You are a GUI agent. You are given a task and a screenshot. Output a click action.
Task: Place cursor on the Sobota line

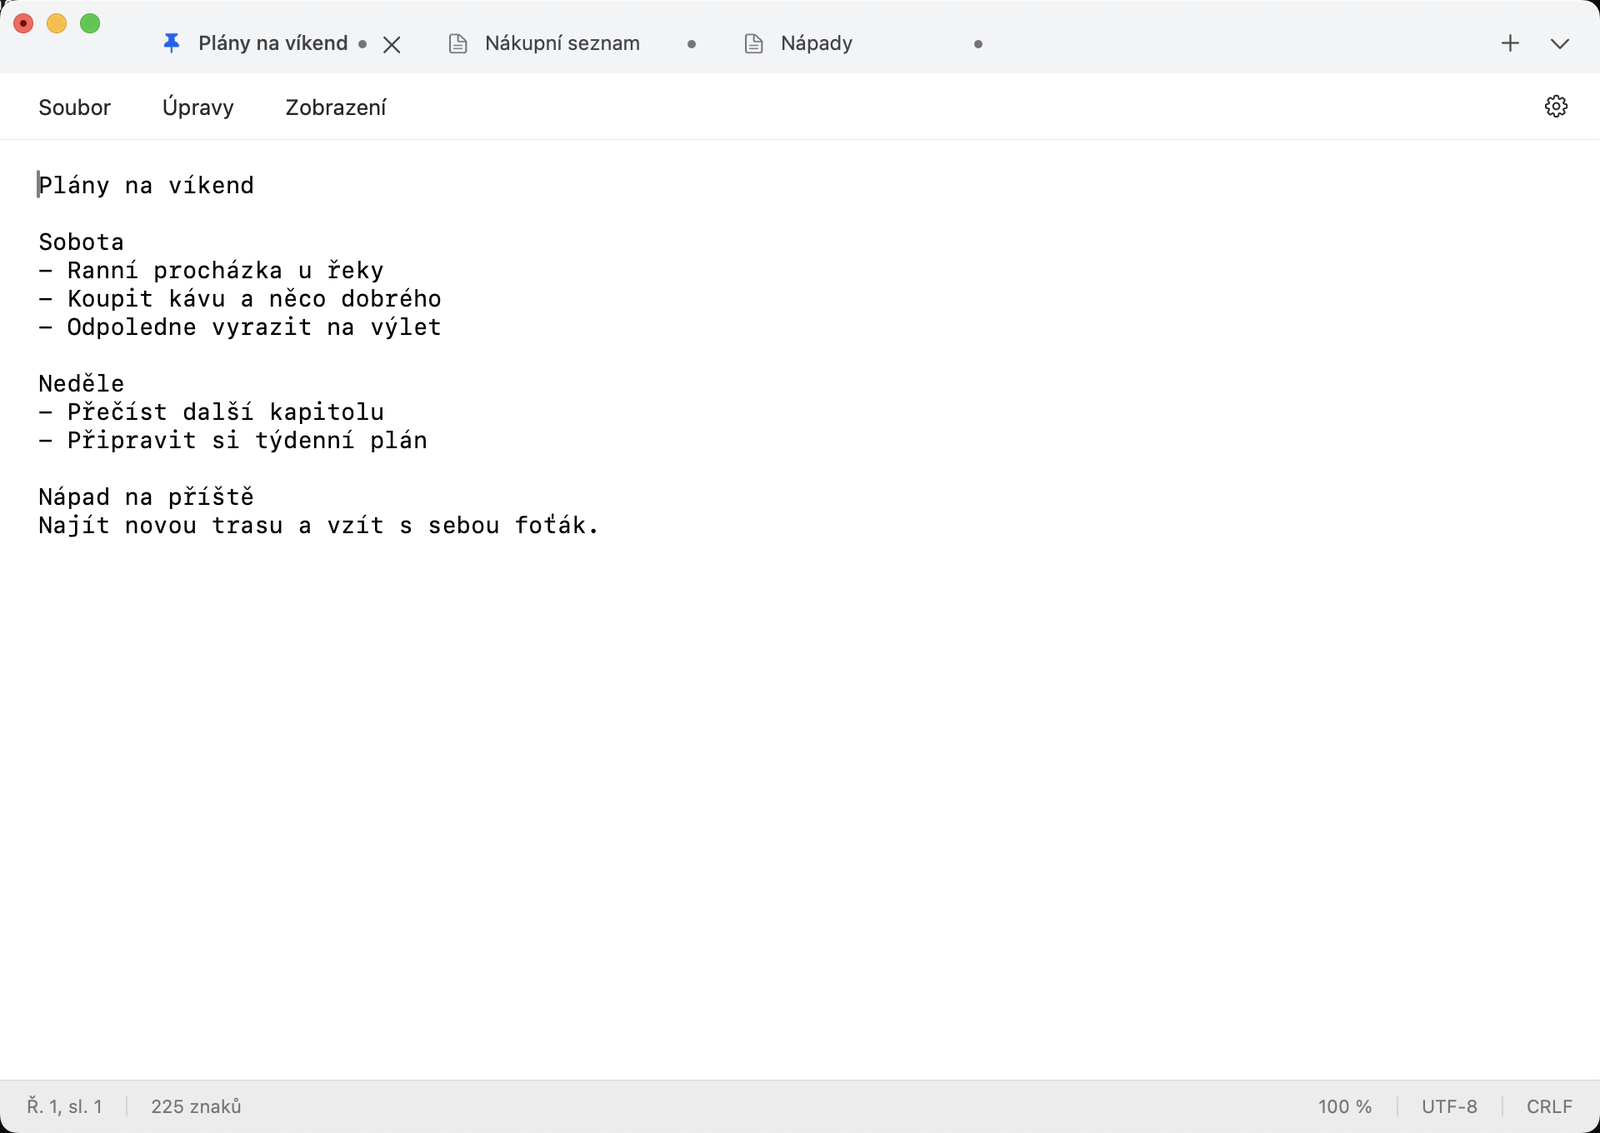click(x=81, y=242)
